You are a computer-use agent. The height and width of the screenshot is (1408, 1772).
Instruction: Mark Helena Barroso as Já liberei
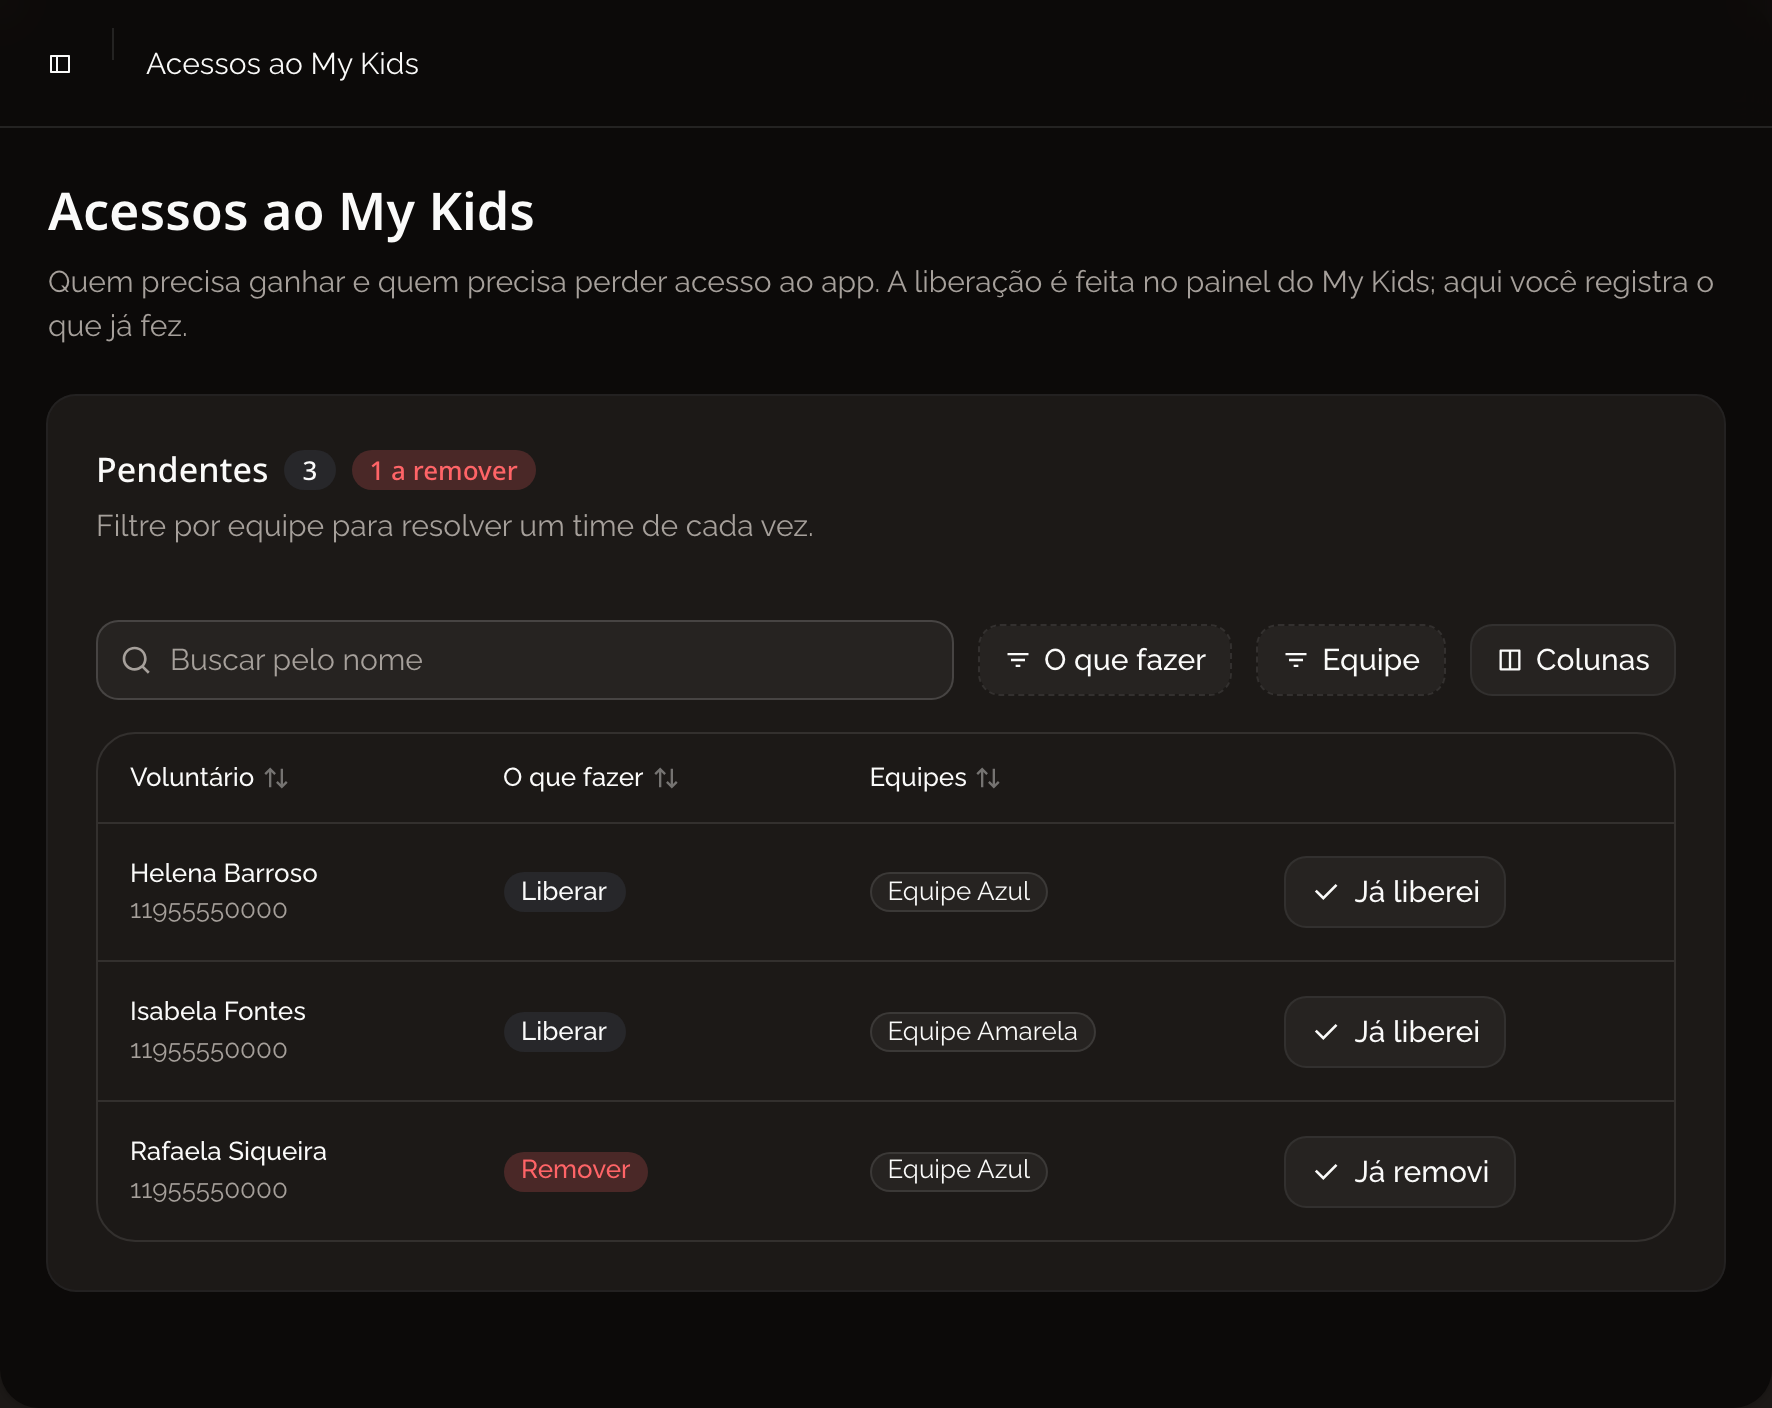point(1395,892)
